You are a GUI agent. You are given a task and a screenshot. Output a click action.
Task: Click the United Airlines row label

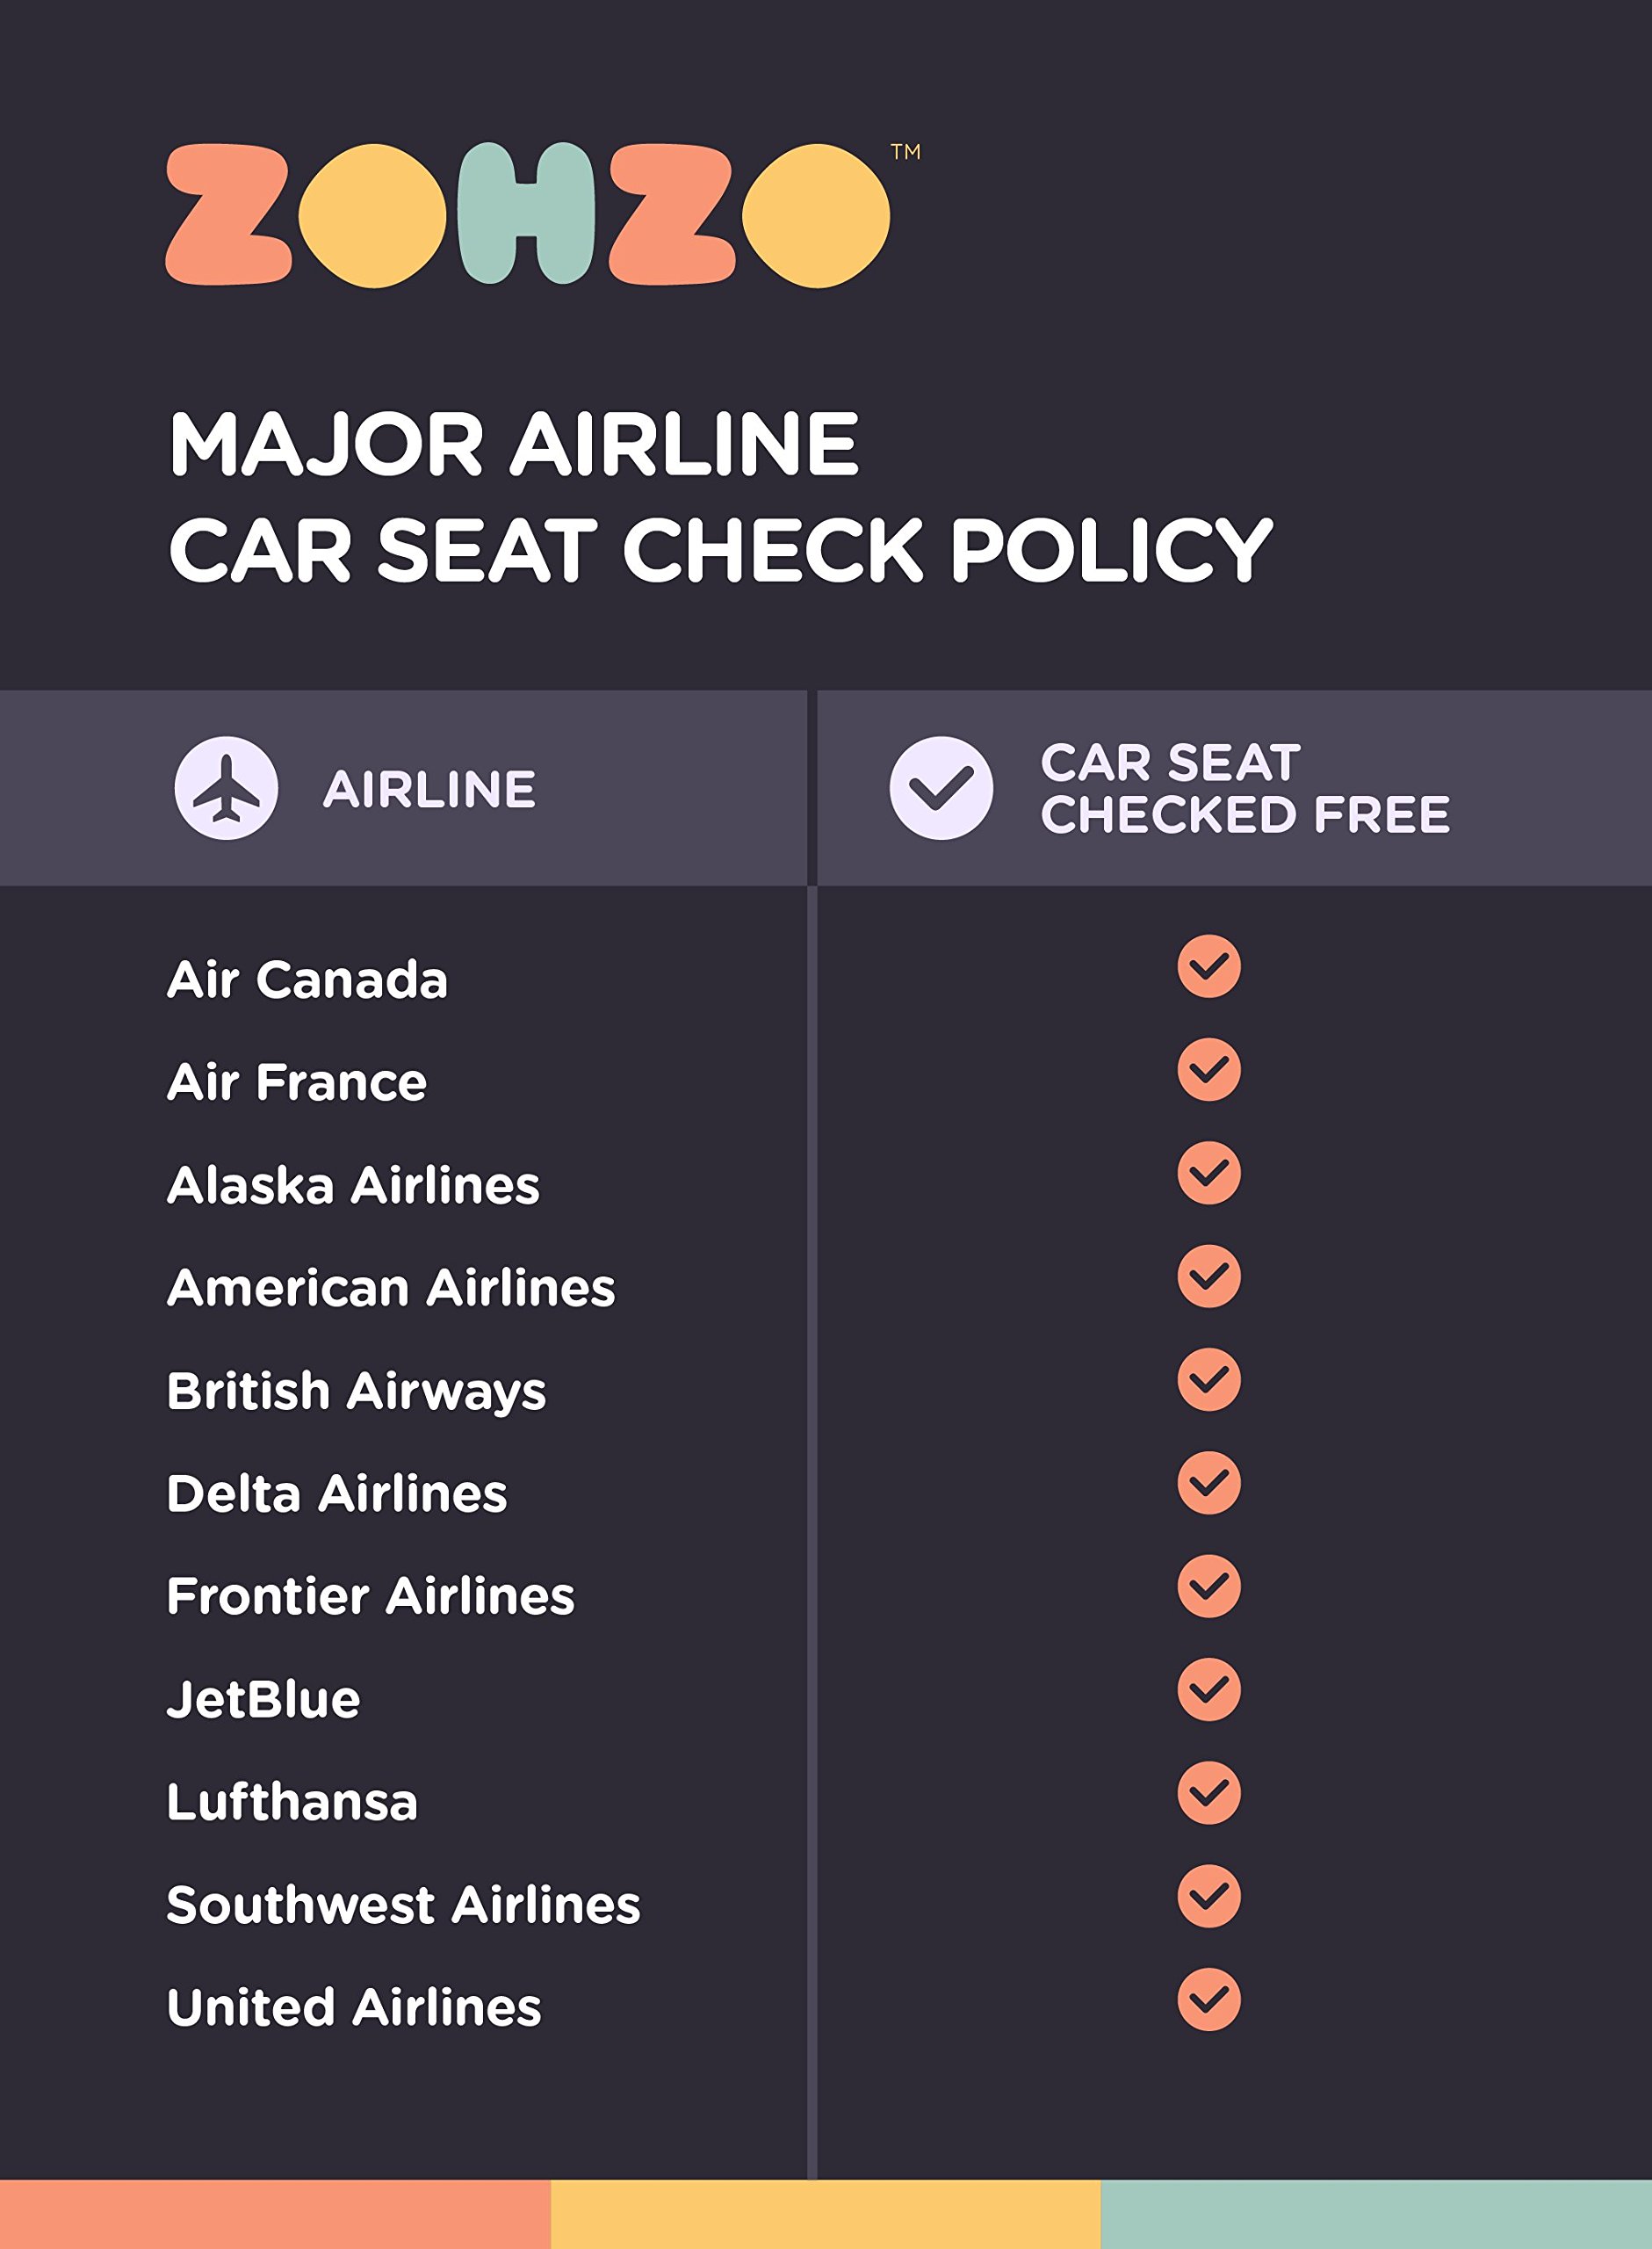coord(354,2008)
